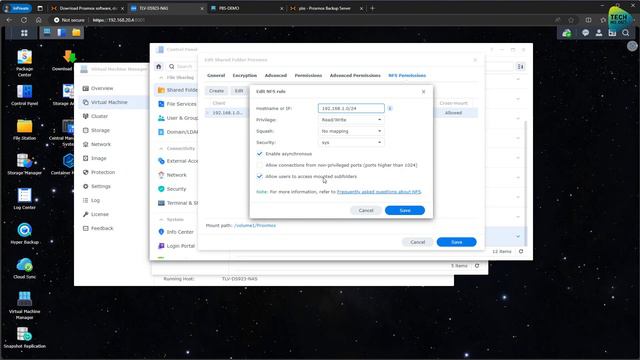
Task: Open DSM upload queue cloud icon
Action: [567, 33]
